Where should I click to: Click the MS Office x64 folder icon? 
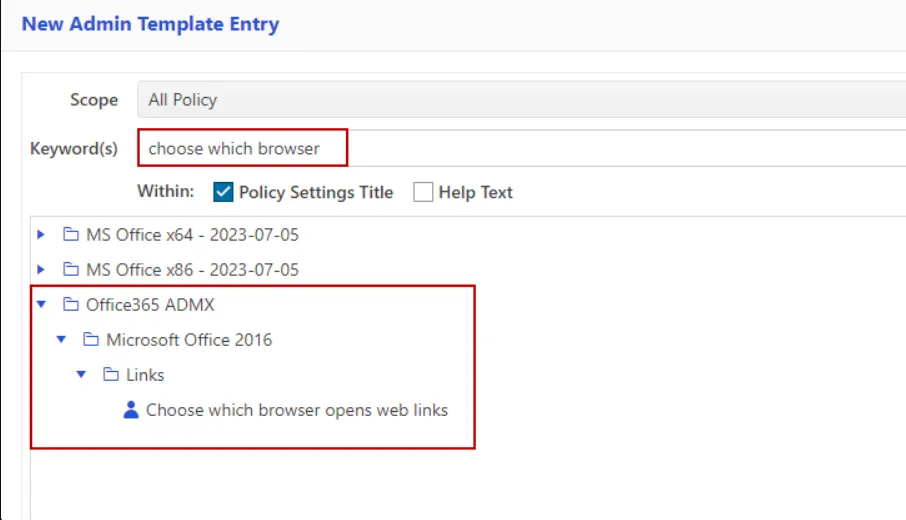[70, 235]
